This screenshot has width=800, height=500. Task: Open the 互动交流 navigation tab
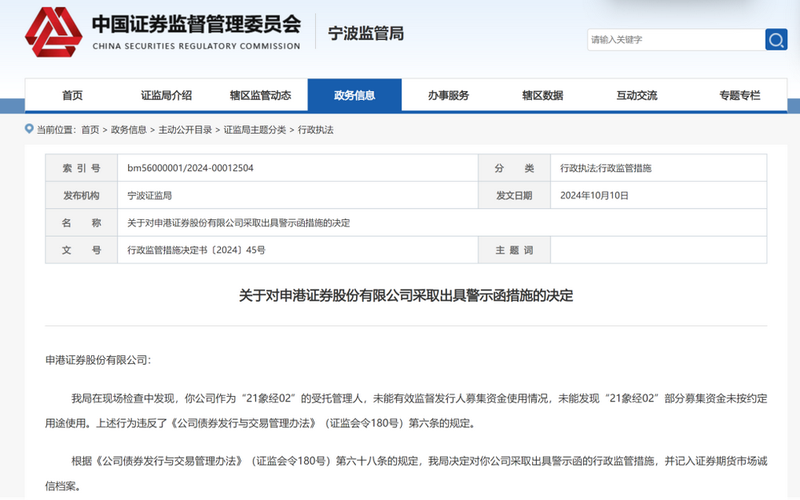coord(637,95)
